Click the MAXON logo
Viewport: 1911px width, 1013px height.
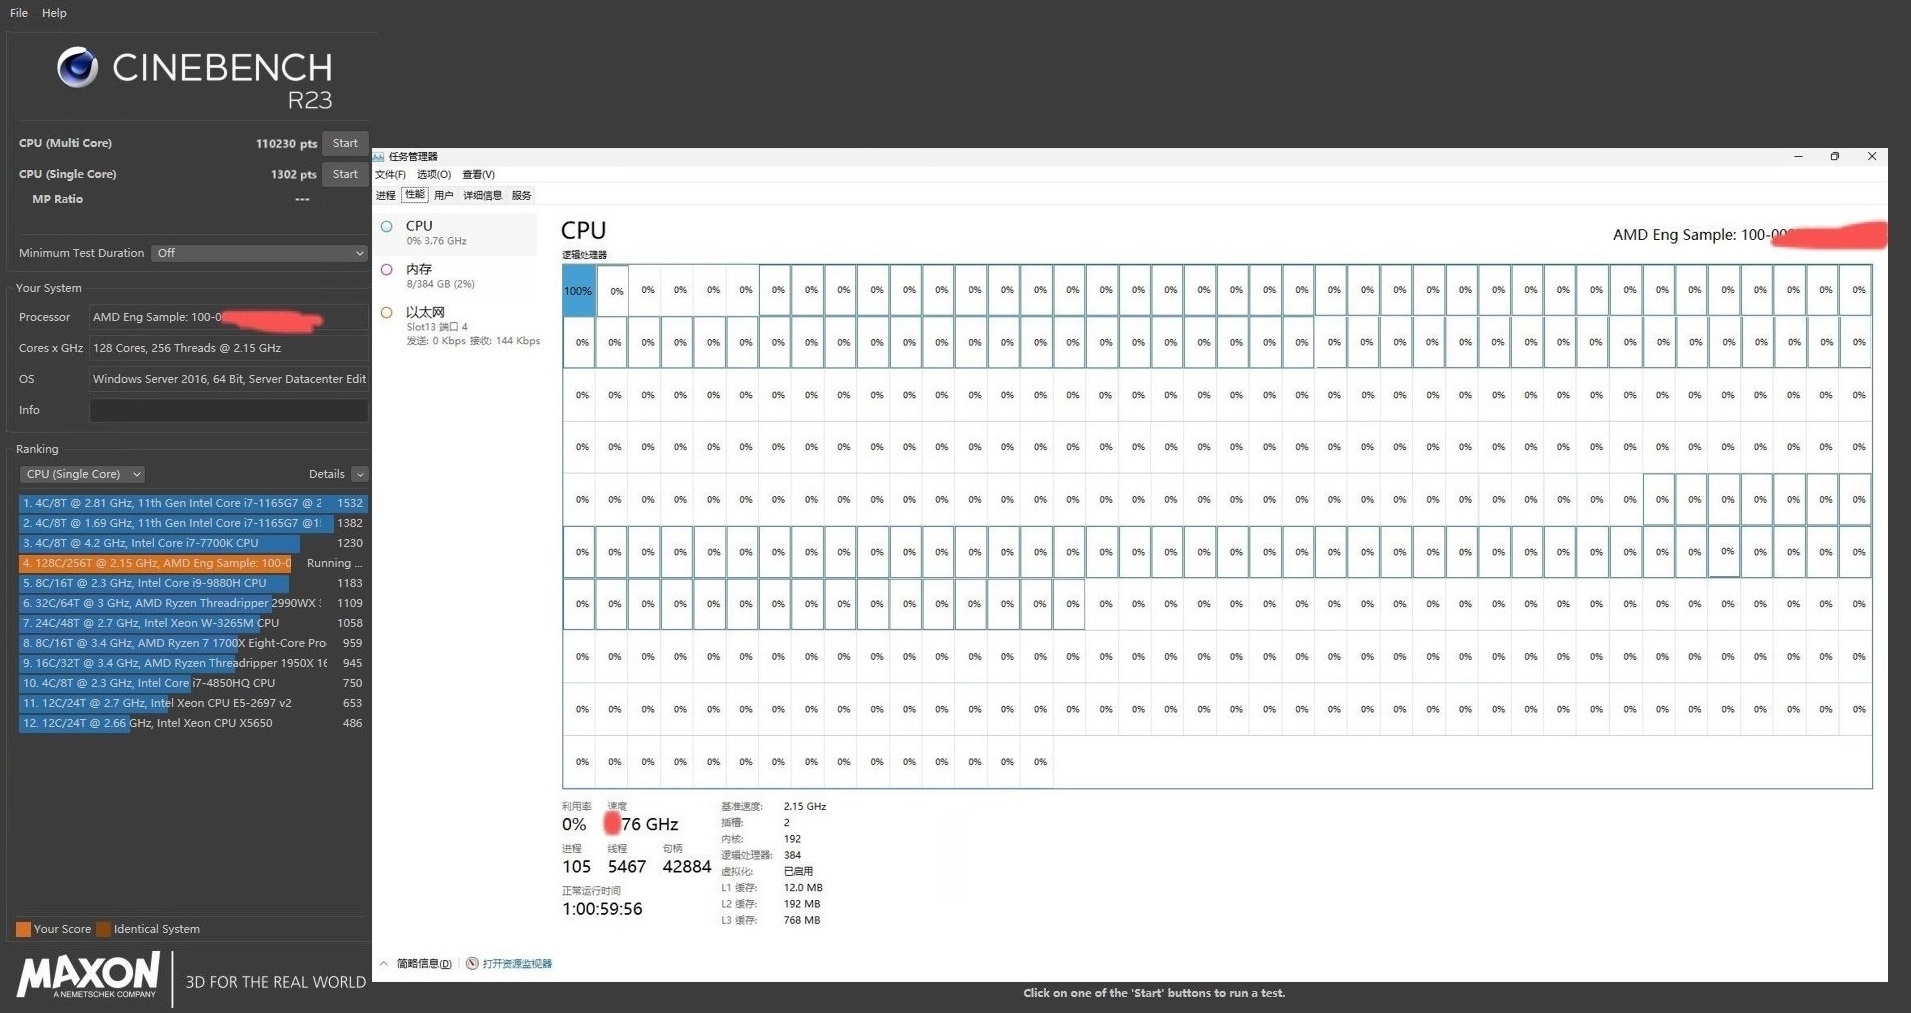pyautogui.click(x=88, y=975)
